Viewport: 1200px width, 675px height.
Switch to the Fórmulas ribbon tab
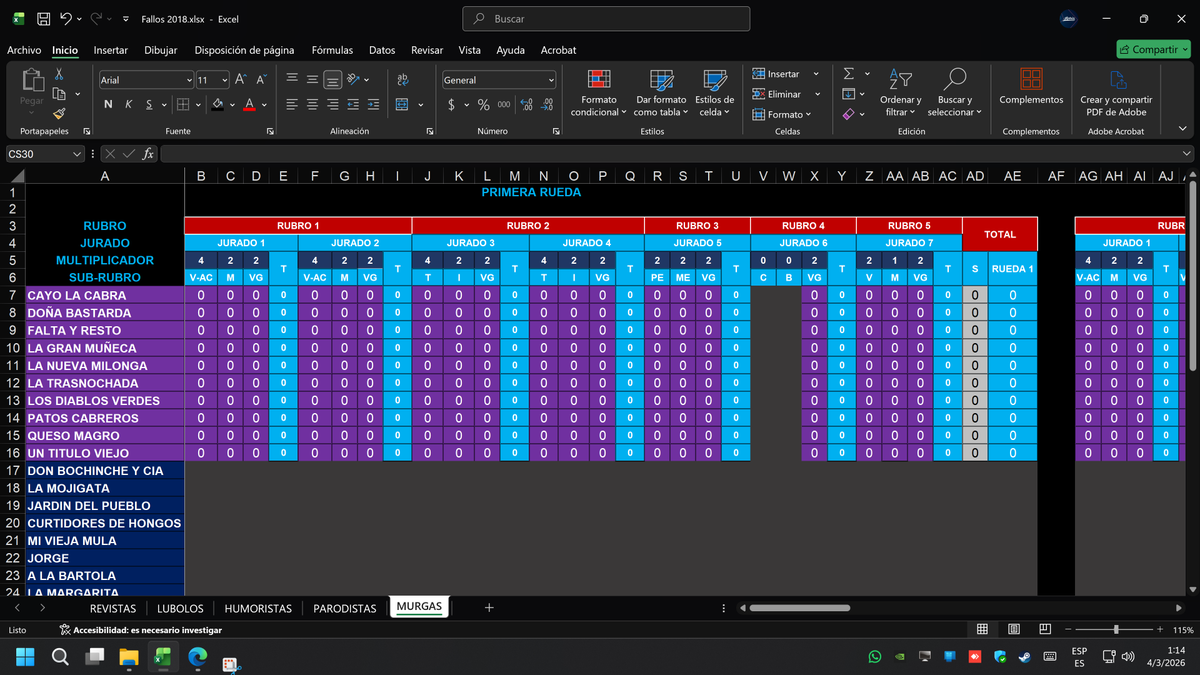coord(332,50)
